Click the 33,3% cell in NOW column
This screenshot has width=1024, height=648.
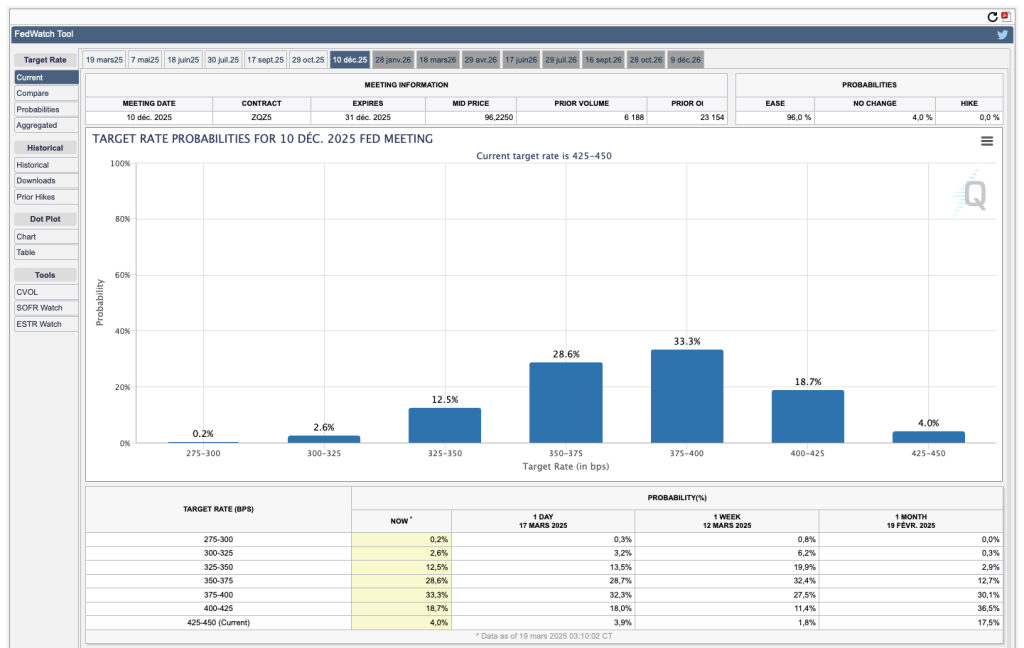[402, 595]
